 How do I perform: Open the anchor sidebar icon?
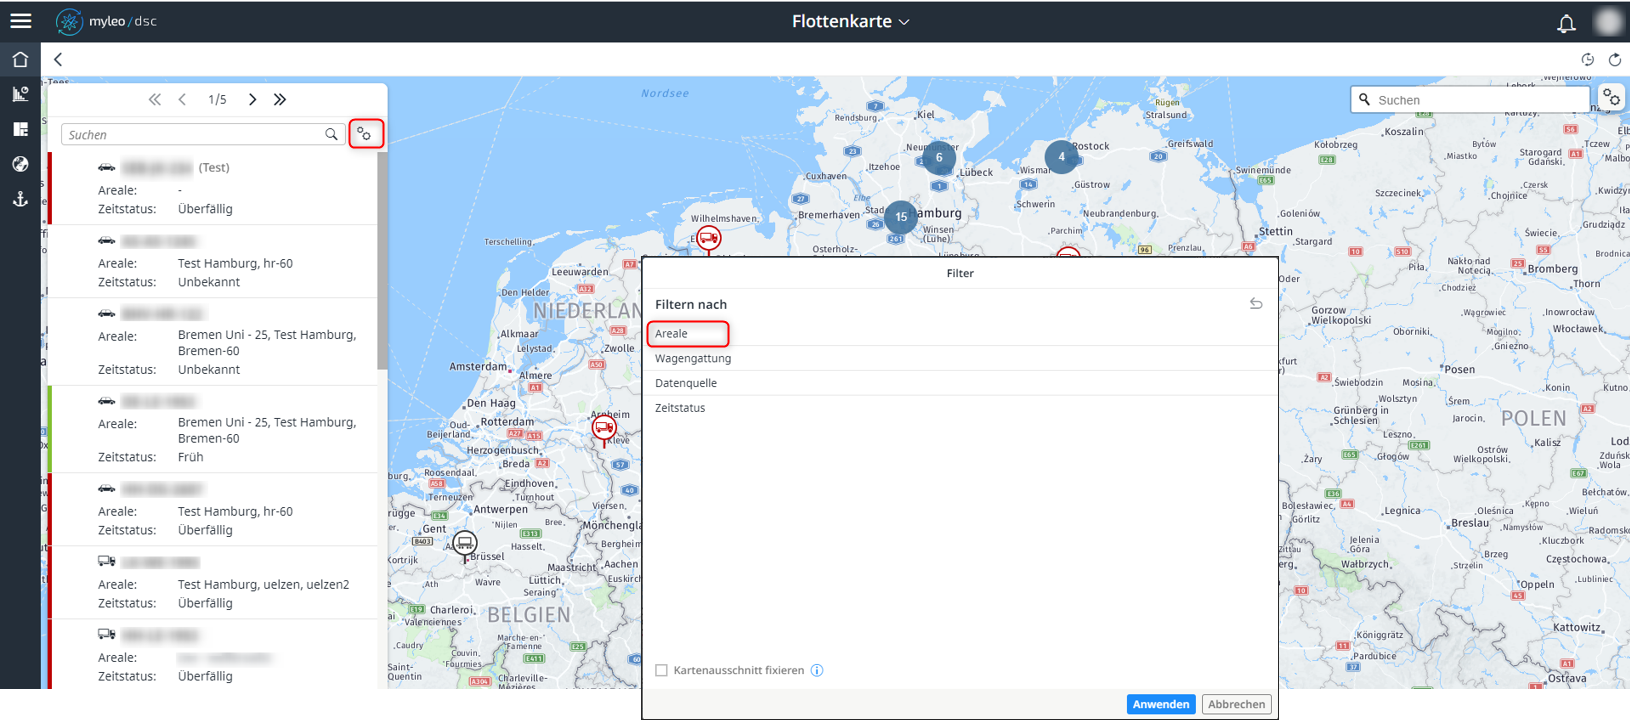pyautogui.click(x=20, y=199)
